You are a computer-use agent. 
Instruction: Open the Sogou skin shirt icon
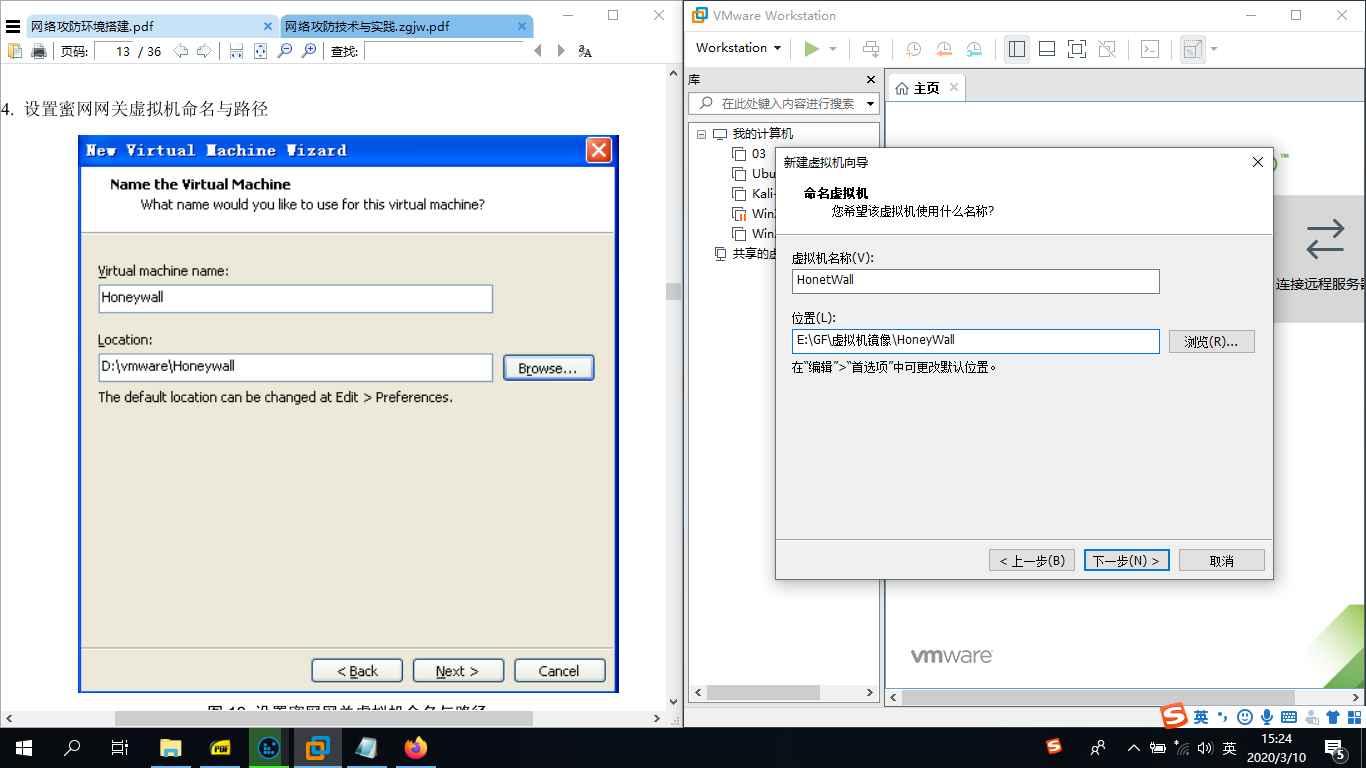pos(1332,717)
